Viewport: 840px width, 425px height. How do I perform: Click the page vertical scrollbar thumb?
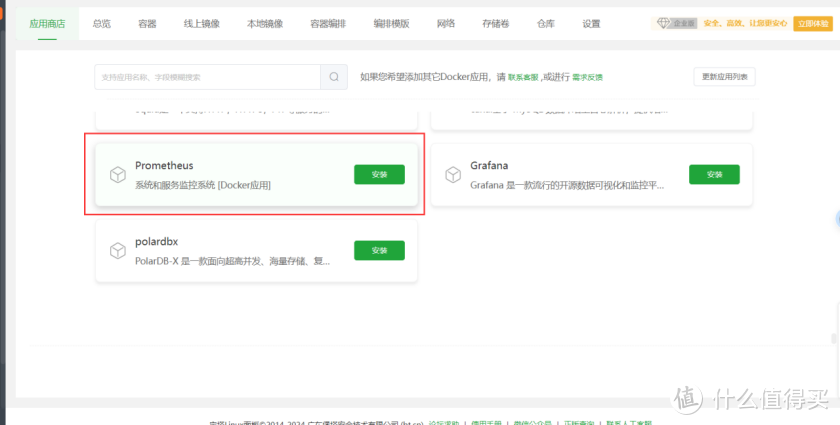point(832,339)
